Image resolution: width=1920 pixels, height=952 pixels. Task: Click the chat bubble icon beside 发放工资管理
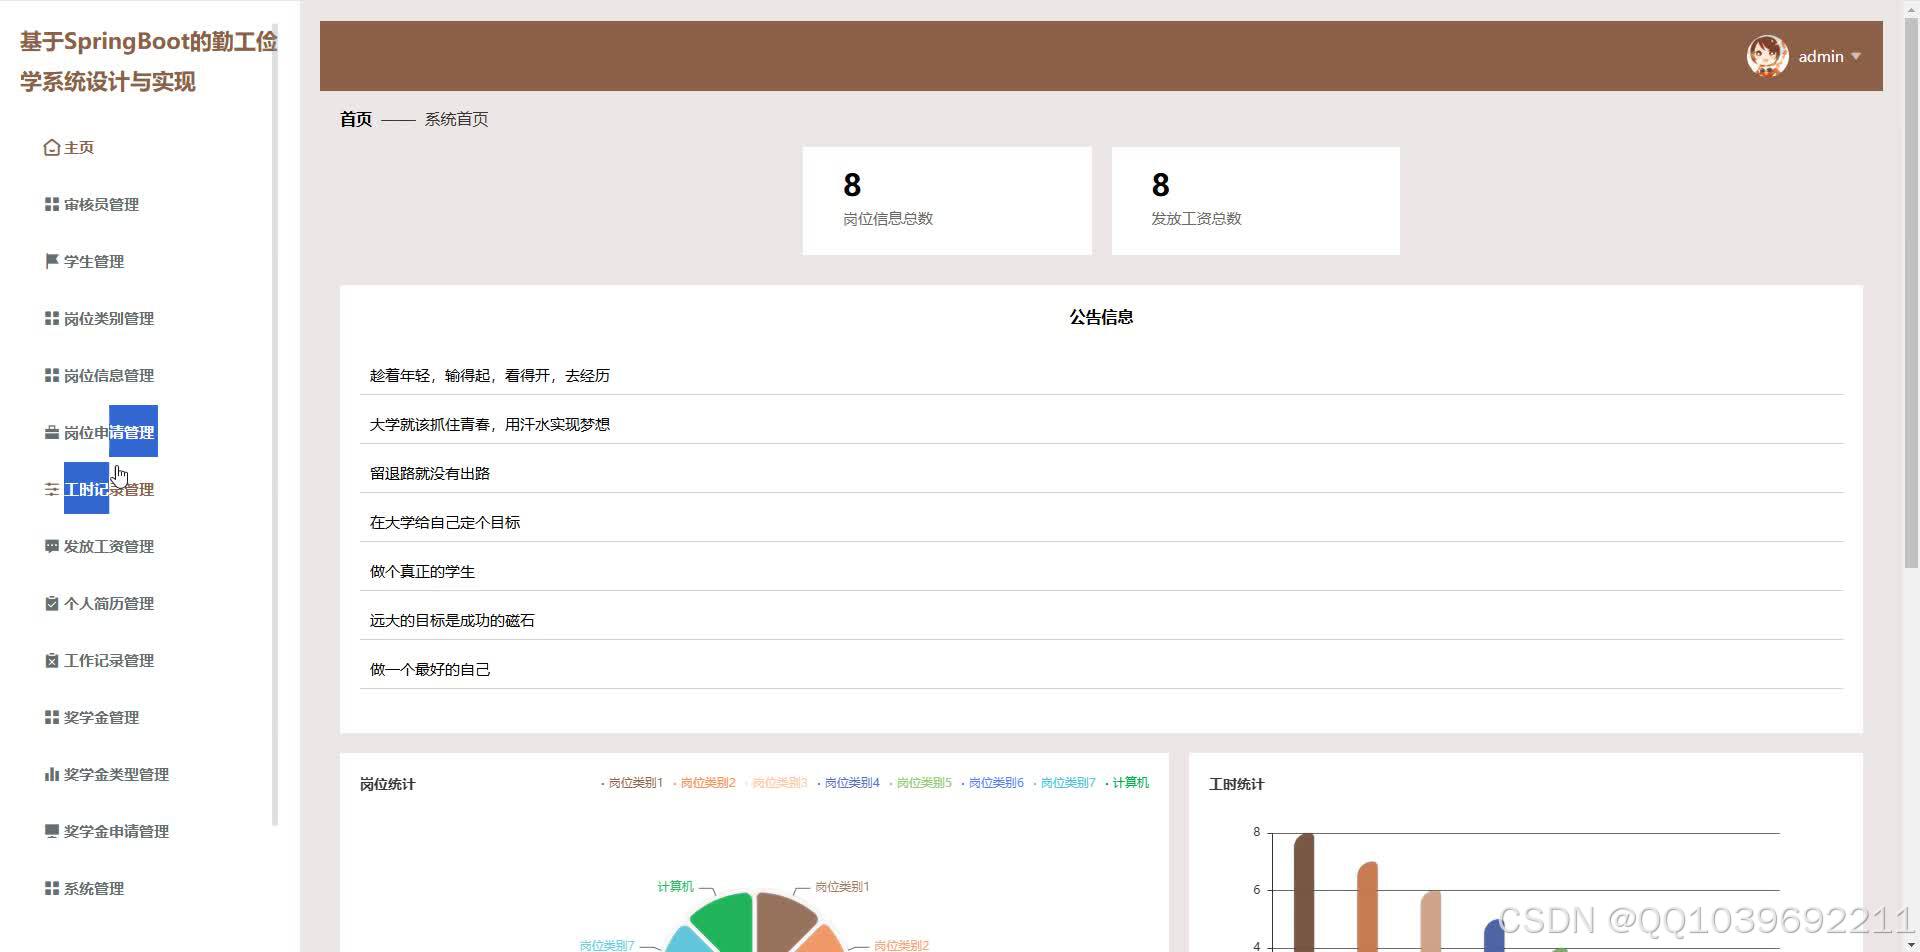[51, 547]
